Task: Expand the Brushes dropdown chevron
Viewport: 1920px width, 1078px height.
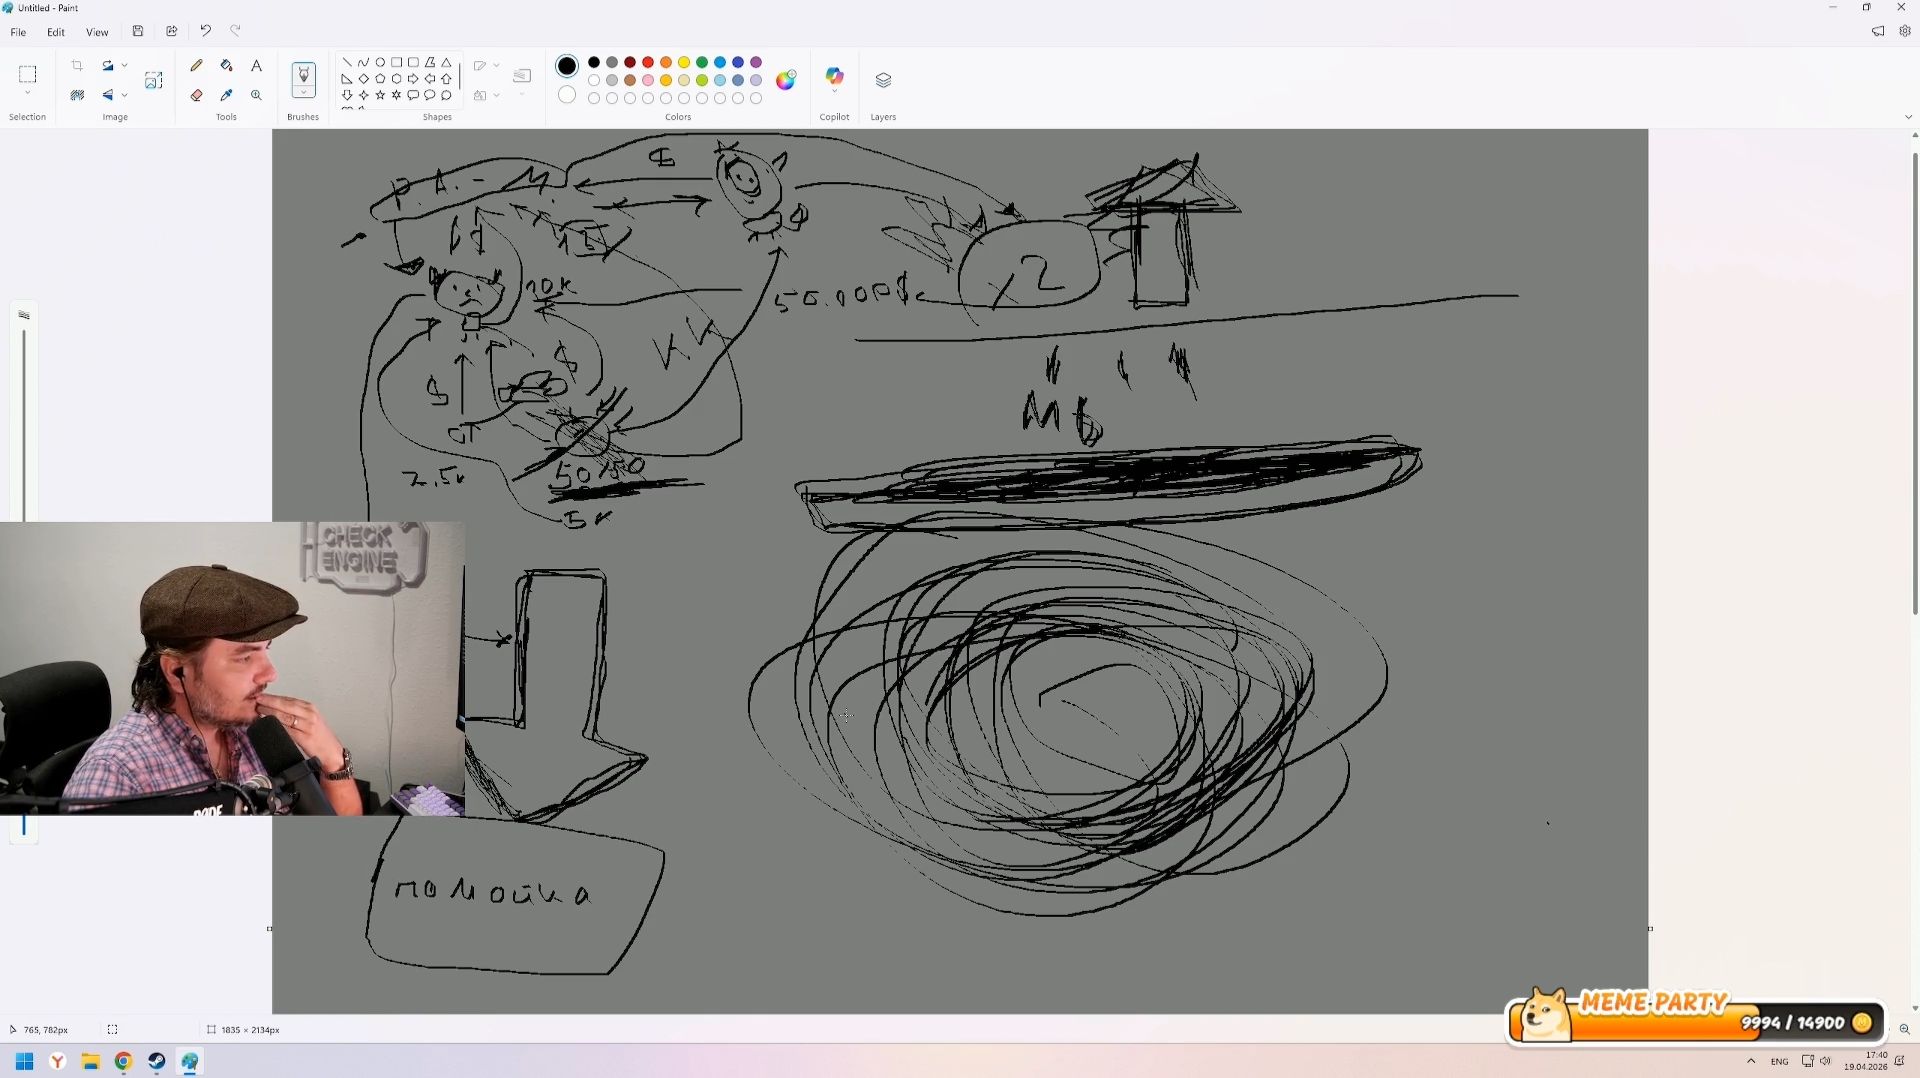Action: 303,93
